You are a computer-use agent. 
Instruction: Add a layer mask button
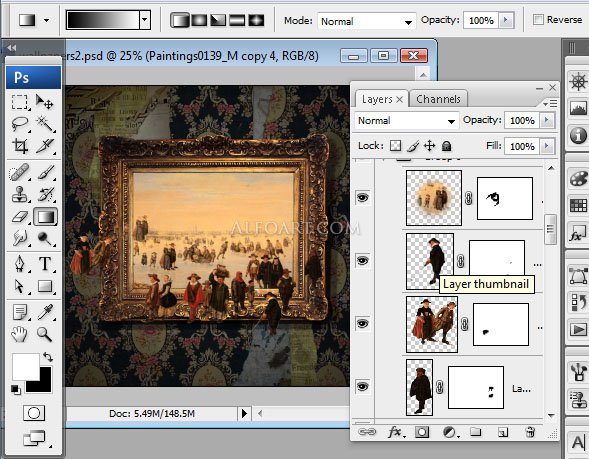422,432
